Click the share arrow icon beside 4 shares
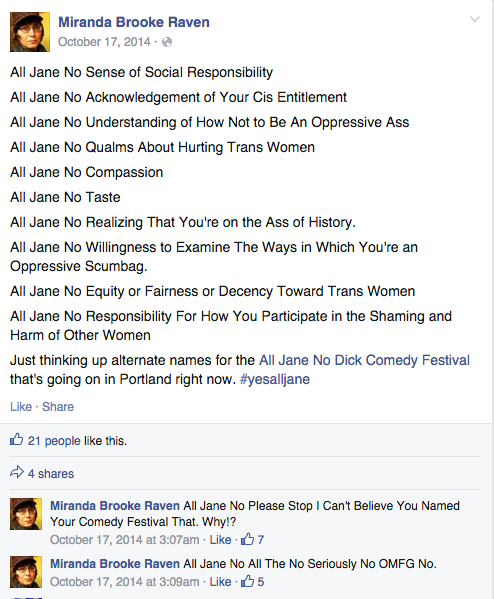 coord(17,473)
